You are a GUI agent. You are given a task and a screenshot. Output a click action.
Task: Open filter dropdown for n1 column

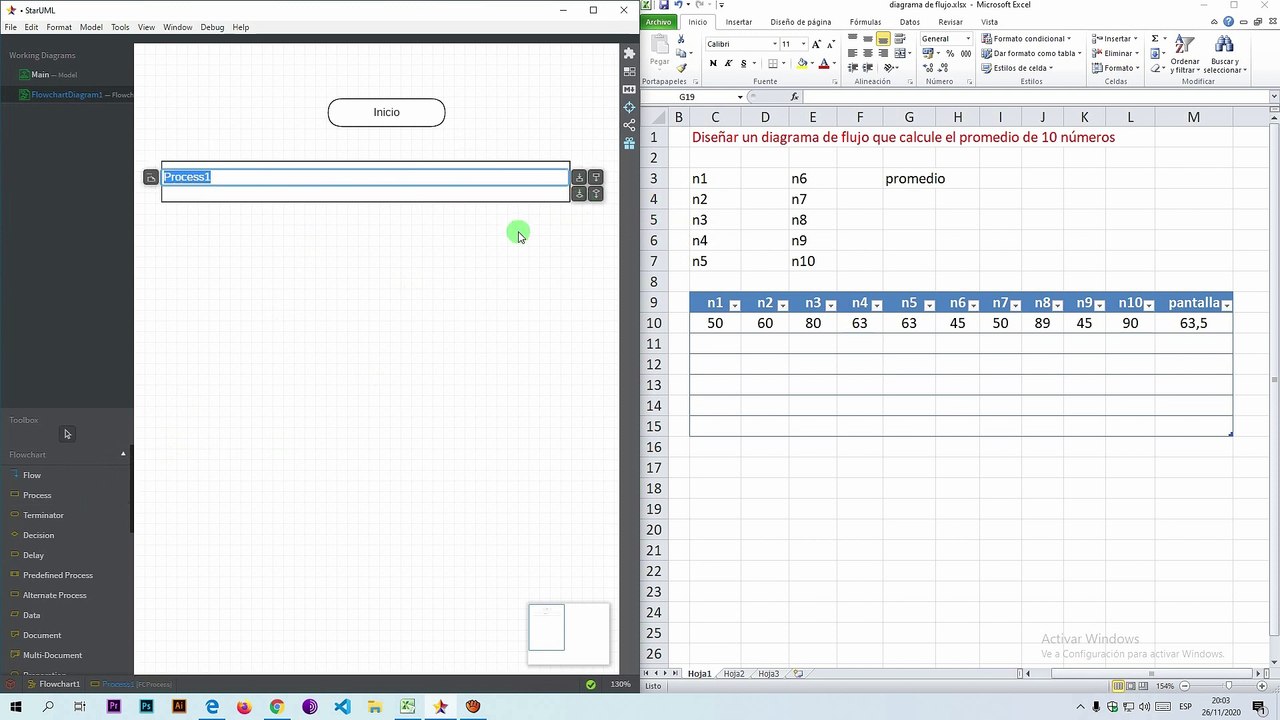pyautogui.click(x=735, y=305)
